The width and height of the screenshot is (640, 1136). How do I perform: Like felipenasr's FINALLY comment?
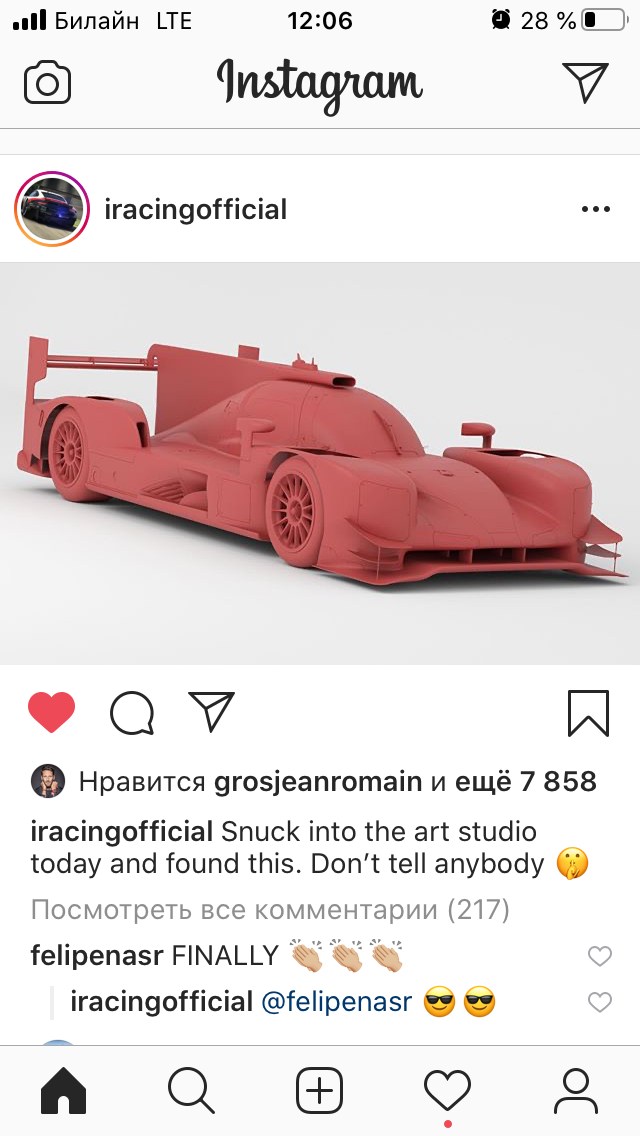click(600, 956)
